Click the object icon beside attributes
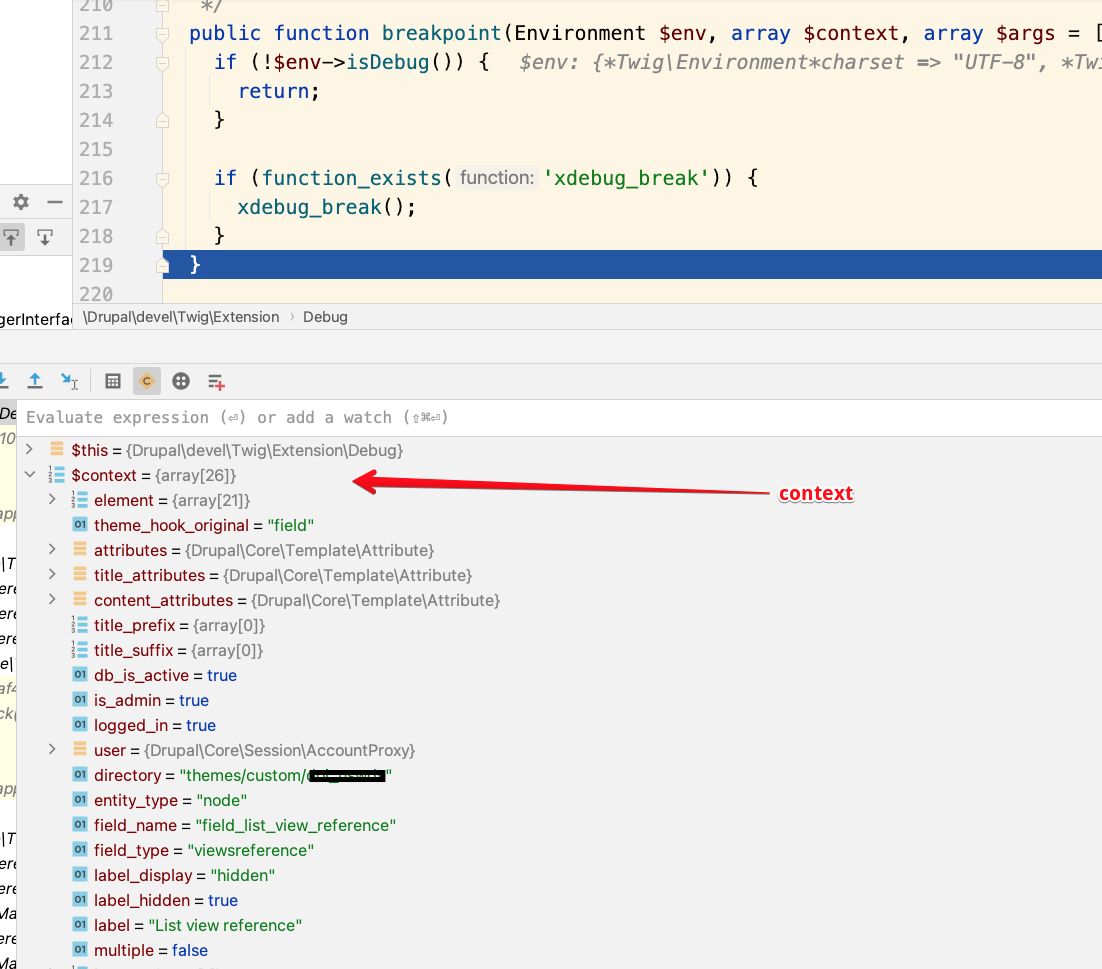Screen dimensions: 1102x969 (x=80, y=549)
